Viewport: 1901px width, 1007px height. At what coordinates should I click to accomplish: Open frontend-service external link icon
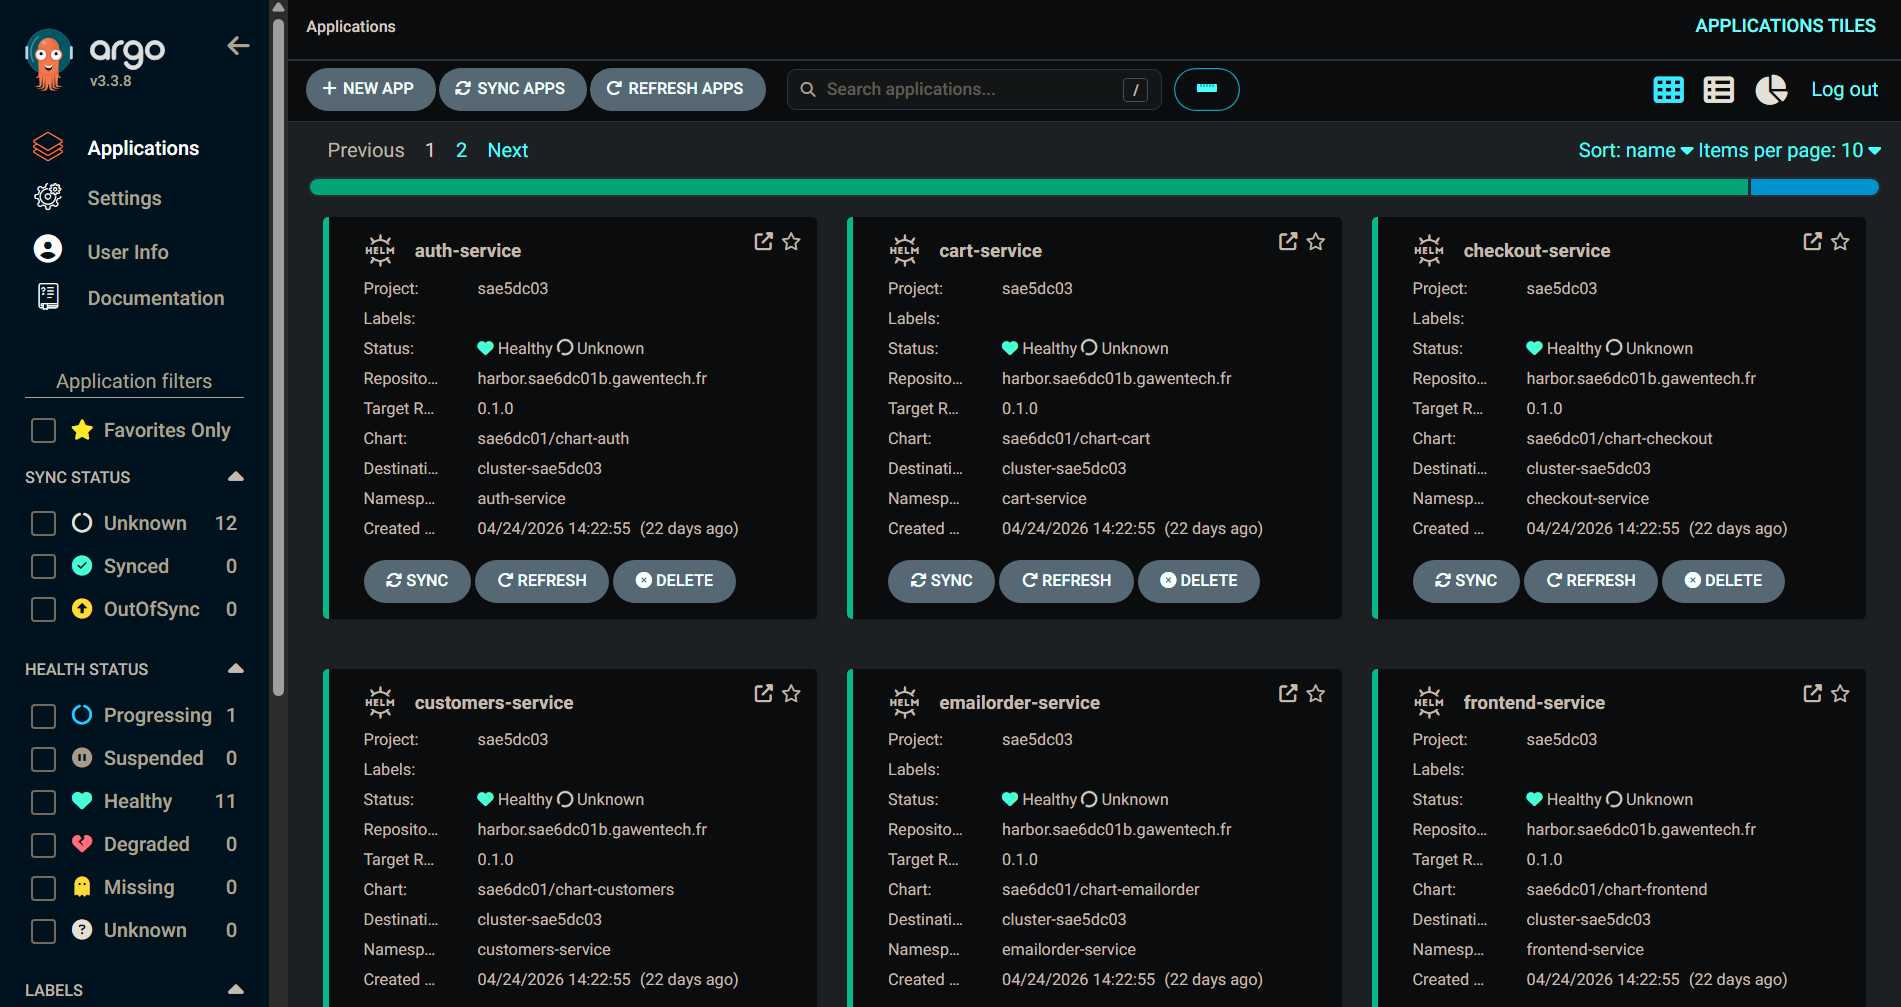(x=1812, y=693)
